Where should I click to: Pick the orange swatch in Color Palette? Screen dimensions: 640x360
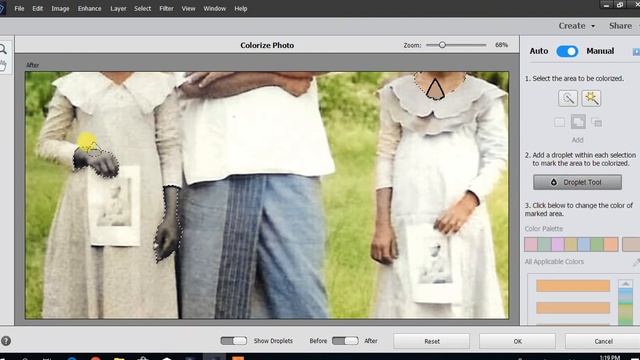pos(611,244)
